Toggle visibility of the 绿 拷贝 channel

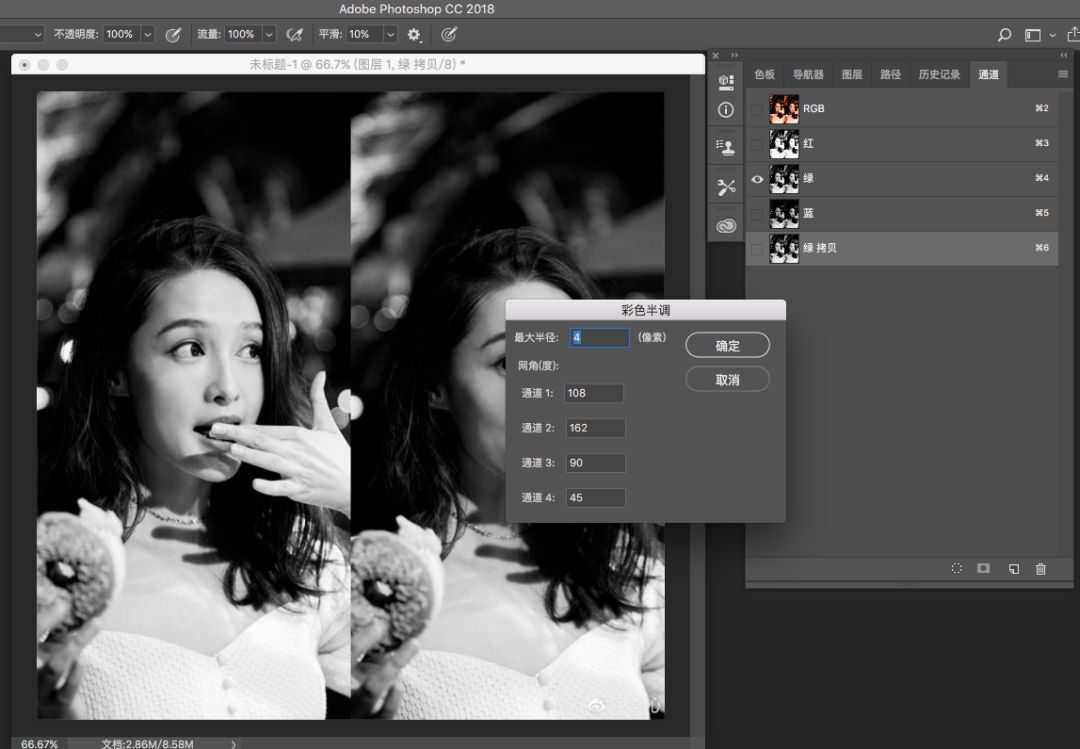(x=757, y=248)
